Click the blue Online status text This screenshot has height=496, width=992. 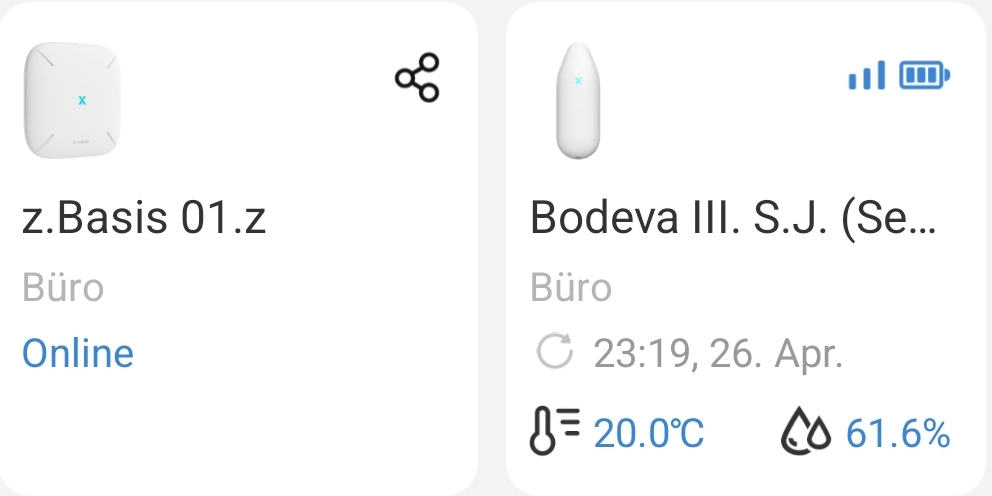coord(78,353)
